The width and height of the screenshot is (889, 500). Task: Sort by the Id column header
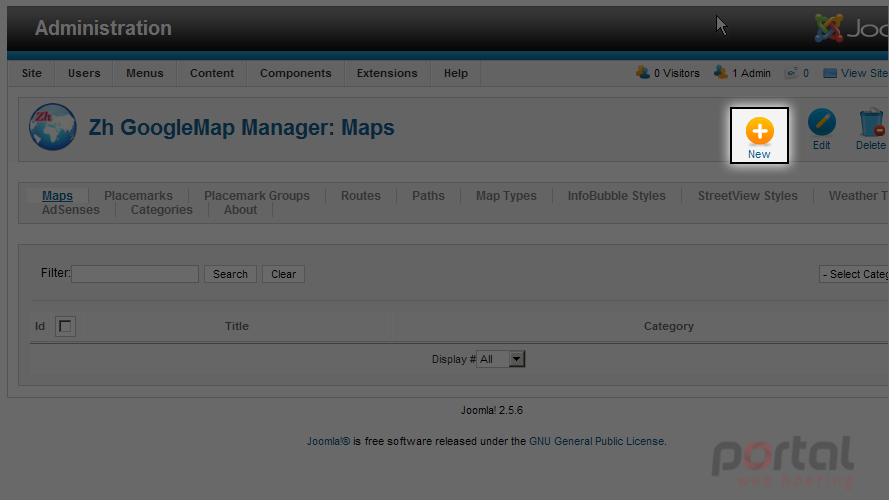40,326
